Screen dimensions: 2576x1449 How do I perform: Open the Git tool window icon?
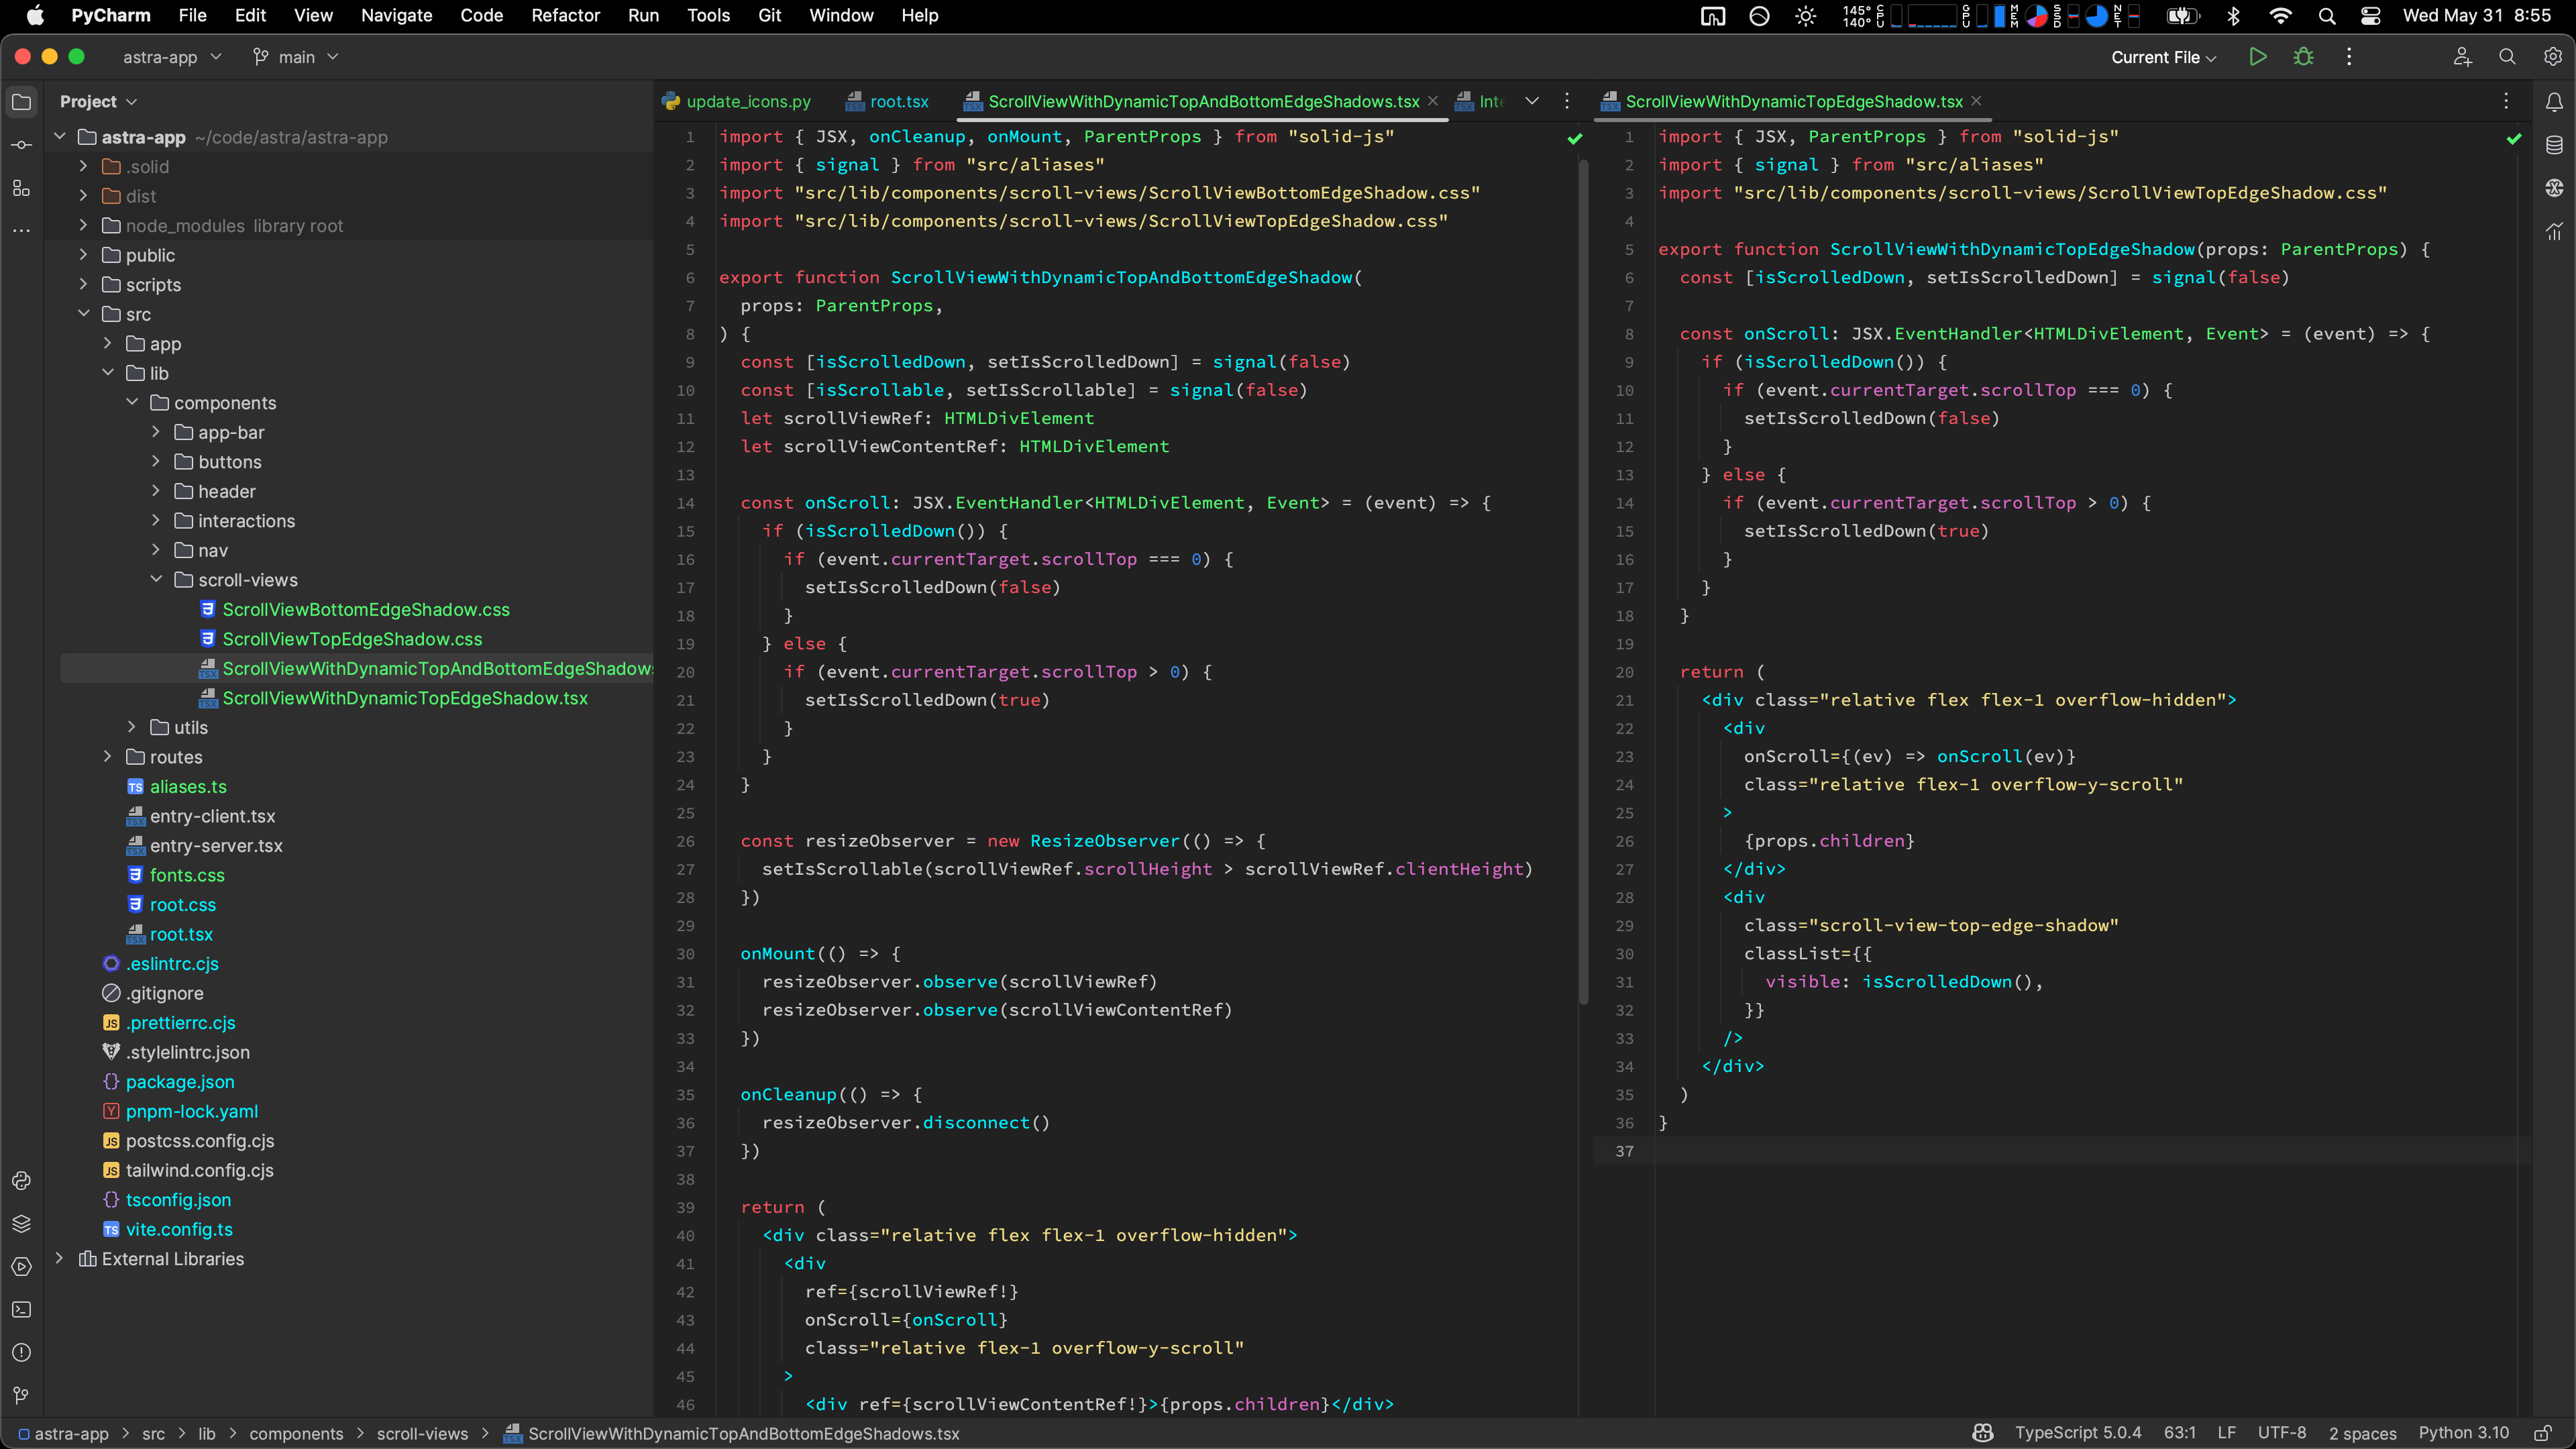tap(21, 1395)
